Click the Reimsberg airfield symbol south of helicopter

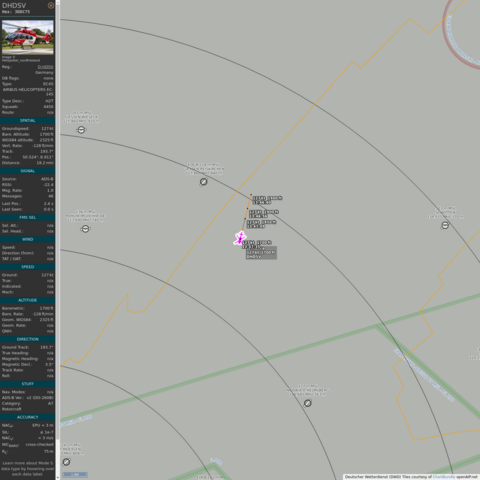click(308, 403)
